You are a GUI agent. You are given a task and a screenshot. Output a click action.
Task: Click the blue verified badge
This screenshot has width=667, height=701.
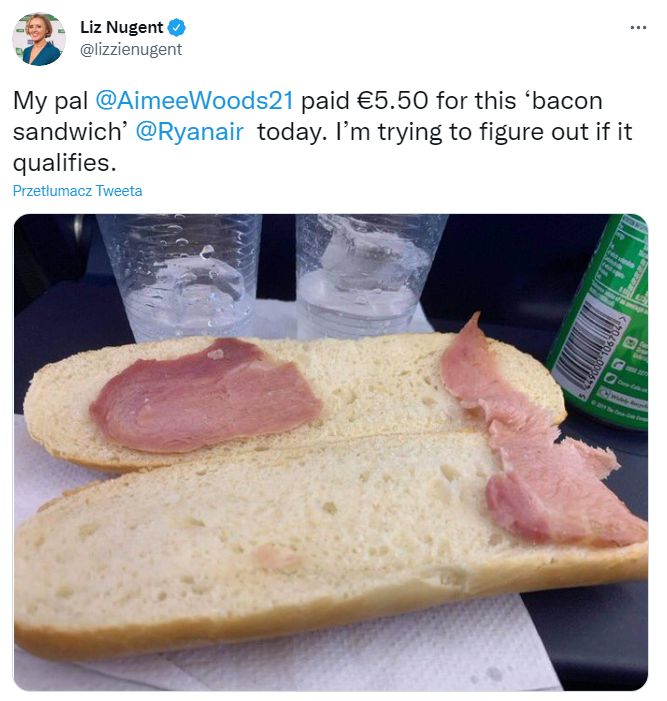tap(177, 27)
